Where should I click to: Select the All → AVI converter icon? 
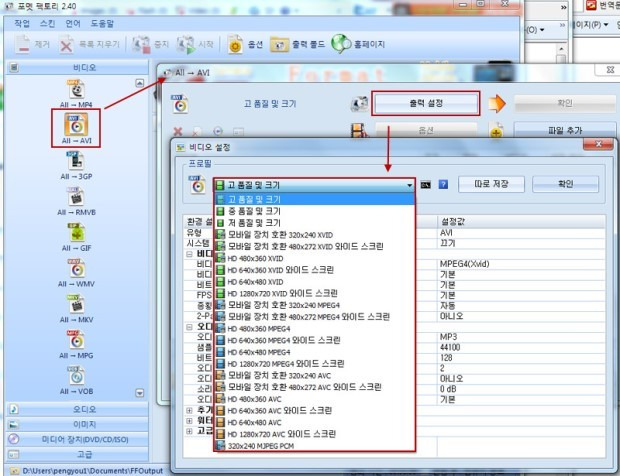click(x=76, y=125)
